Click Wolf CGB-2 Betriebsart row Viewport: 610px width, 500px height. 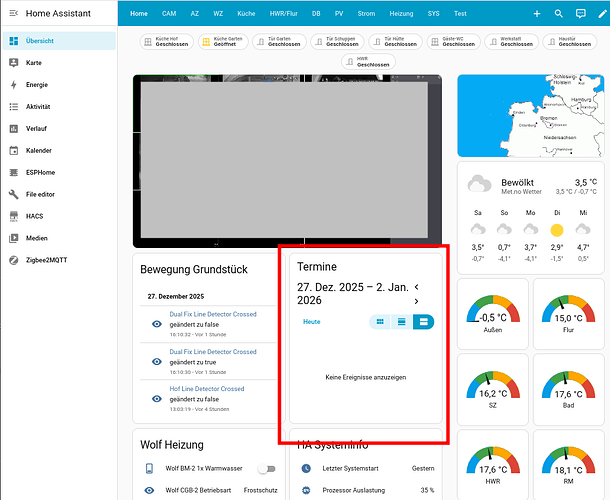(x=211, y=490)
